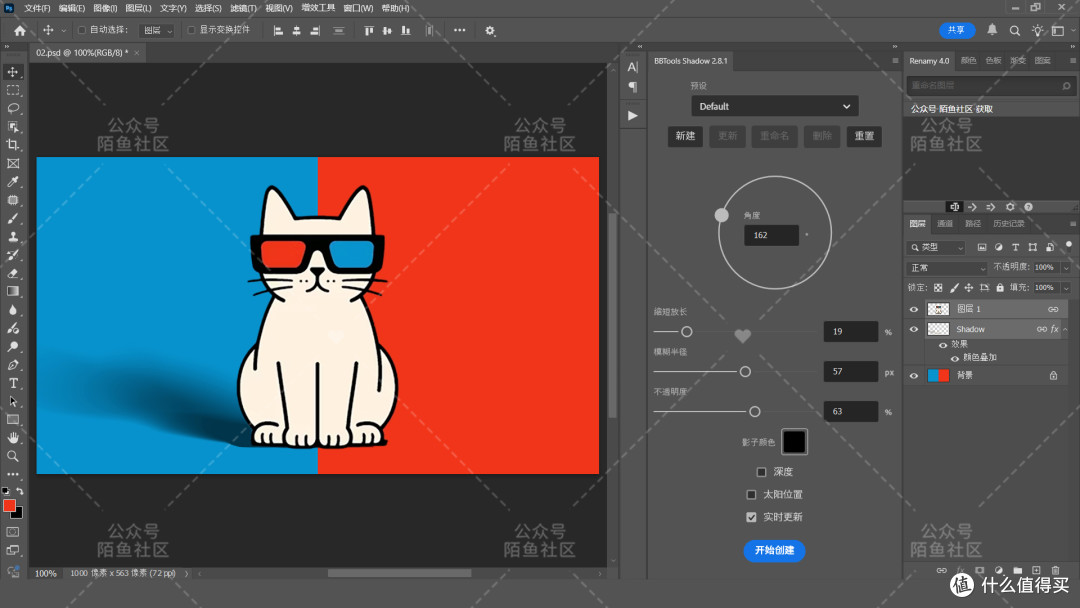This screenshot has height=608, width=1080.
Task: Click align top edges icon
Action: coord(369,30)
